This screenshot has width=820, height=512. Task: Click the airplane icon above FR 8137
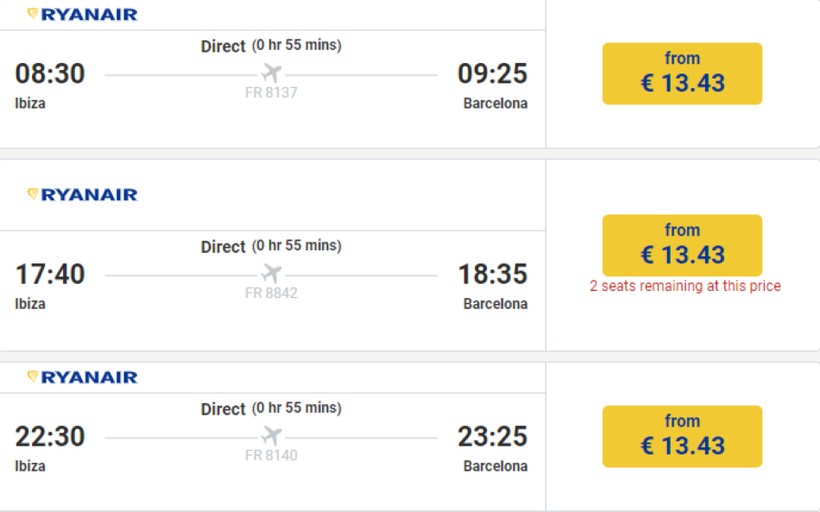point(271,74)
